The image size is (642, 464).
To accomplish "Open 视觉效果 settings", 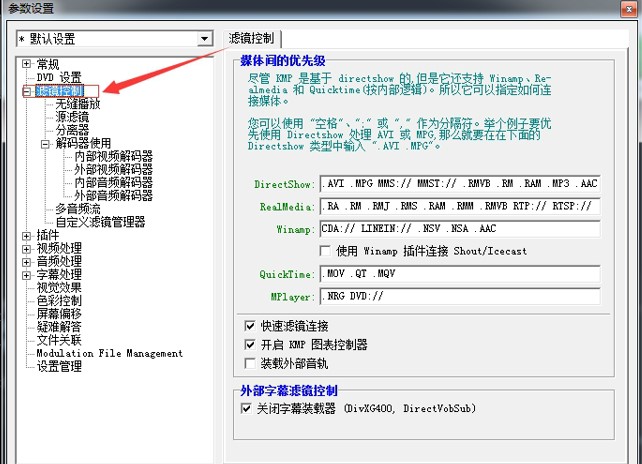I will 59,287.
